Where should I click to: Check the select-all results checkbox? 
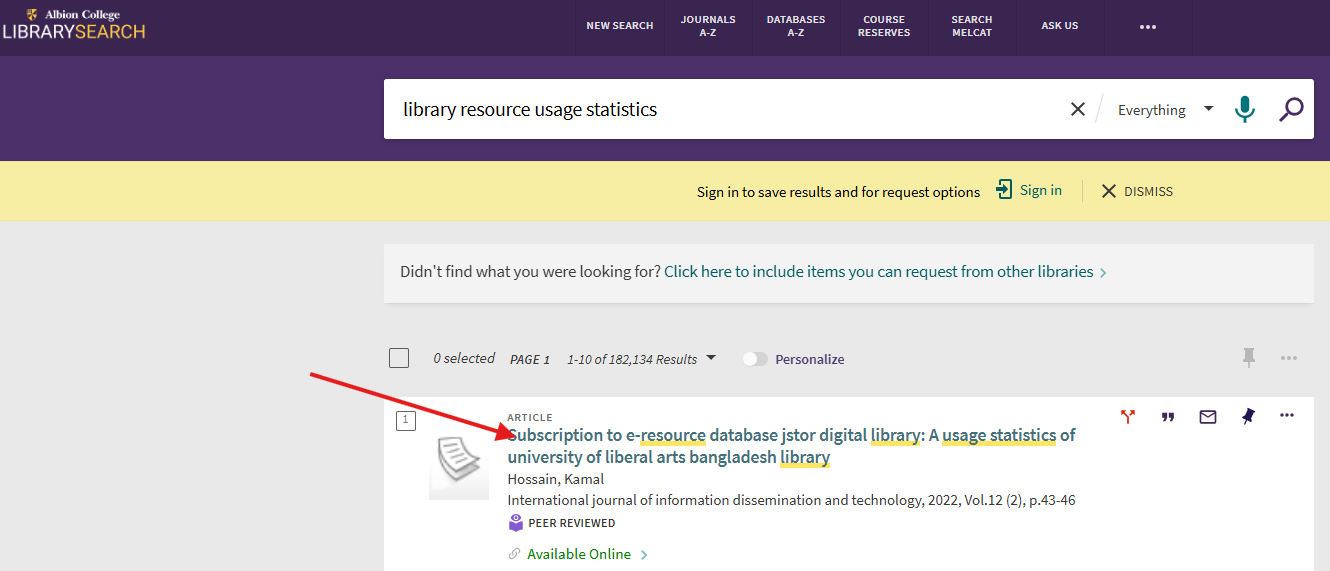coord(399,358)
